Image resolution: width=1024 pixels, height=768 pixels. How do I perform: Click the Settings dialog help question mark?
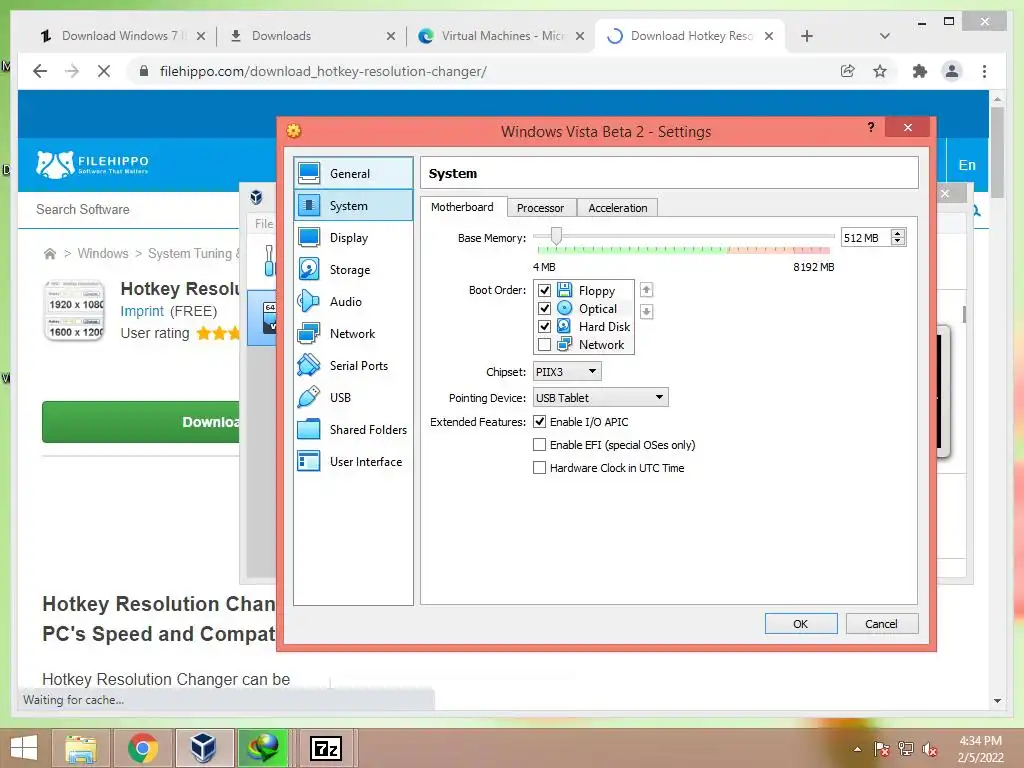pos(871,127)
